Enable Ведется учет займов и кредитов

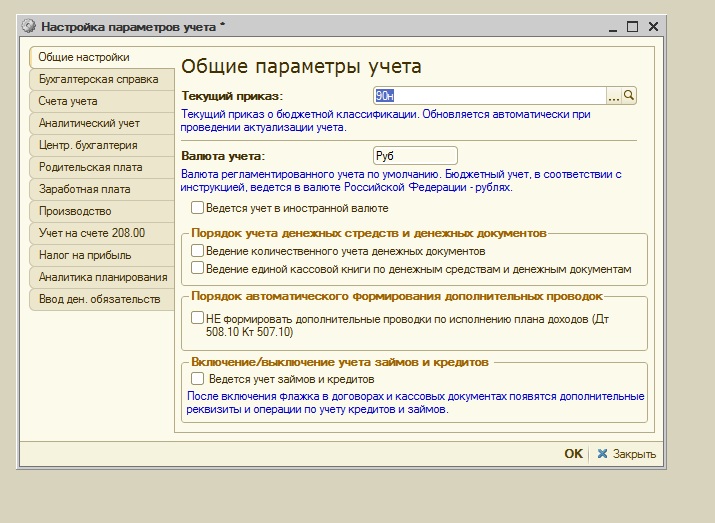tap(197, 378)
